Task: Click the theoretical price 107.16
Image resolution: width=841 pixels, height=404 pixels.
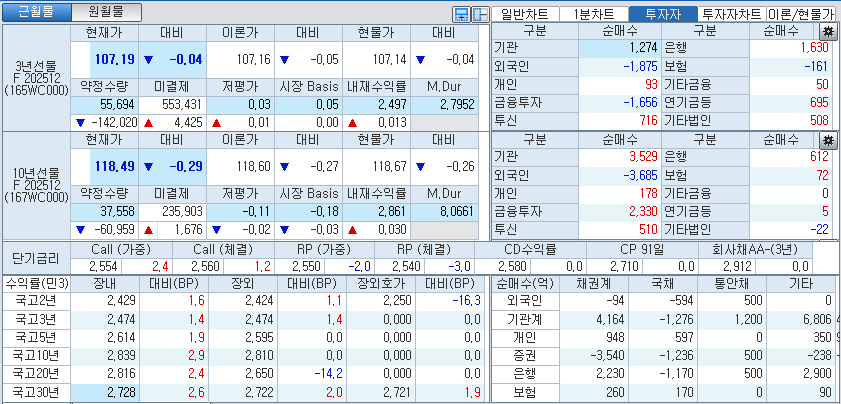Action: (x=253, y=60)
